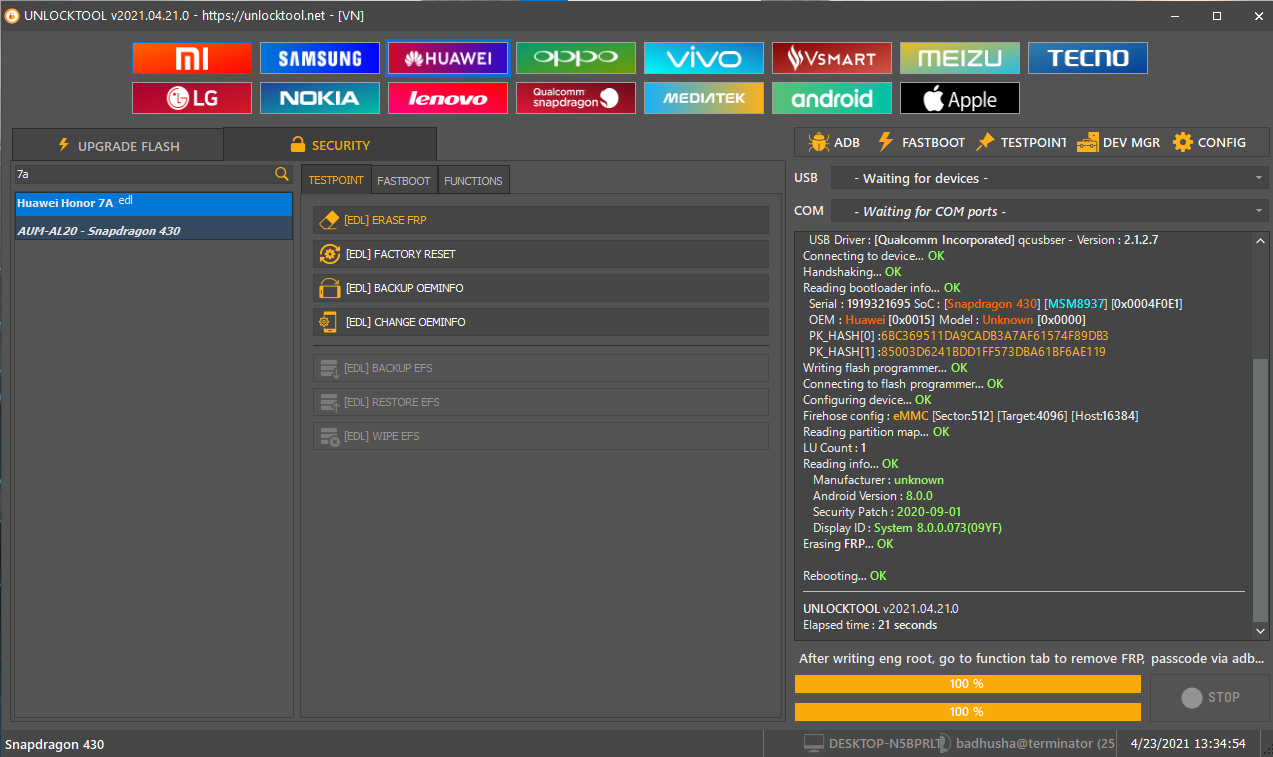This screenshot has width=1273, height=757.
Task: Open ADB tools with bug icon
Action: [834, 142]
